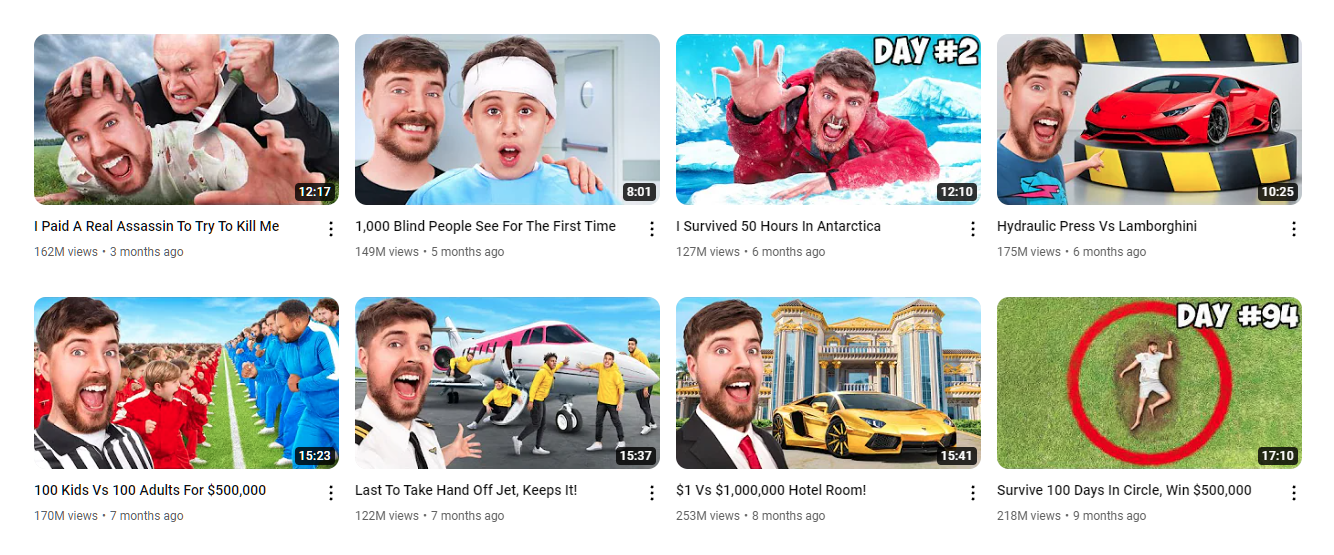Screen dimensions: 1334x555
Task: Open the gold Lamborghini hotel thumbnail
Action: [828, 383]
